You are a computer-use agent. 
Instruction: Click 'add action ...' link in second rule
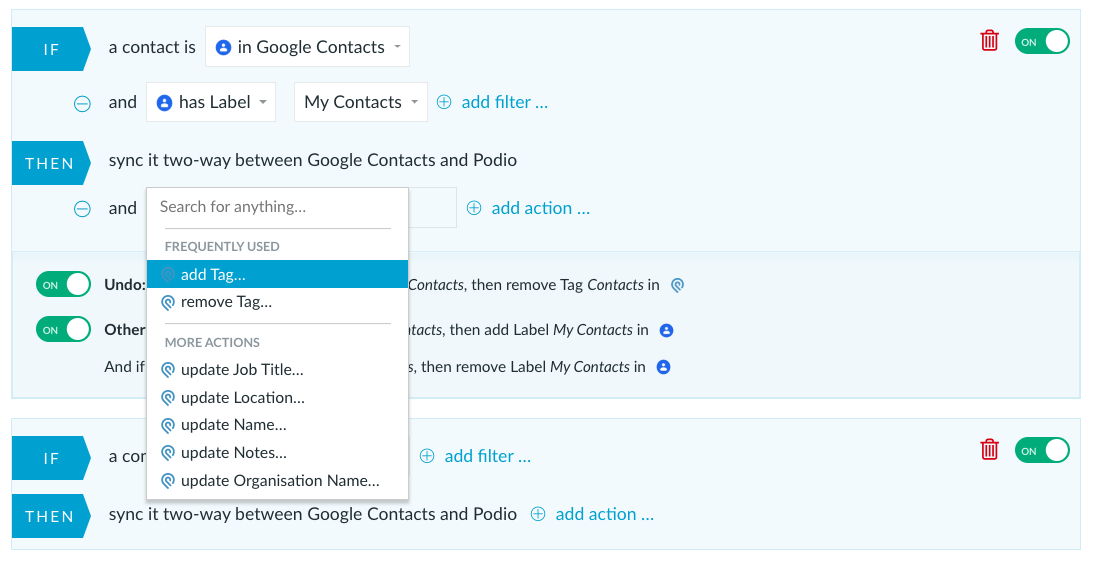[604, 514]
